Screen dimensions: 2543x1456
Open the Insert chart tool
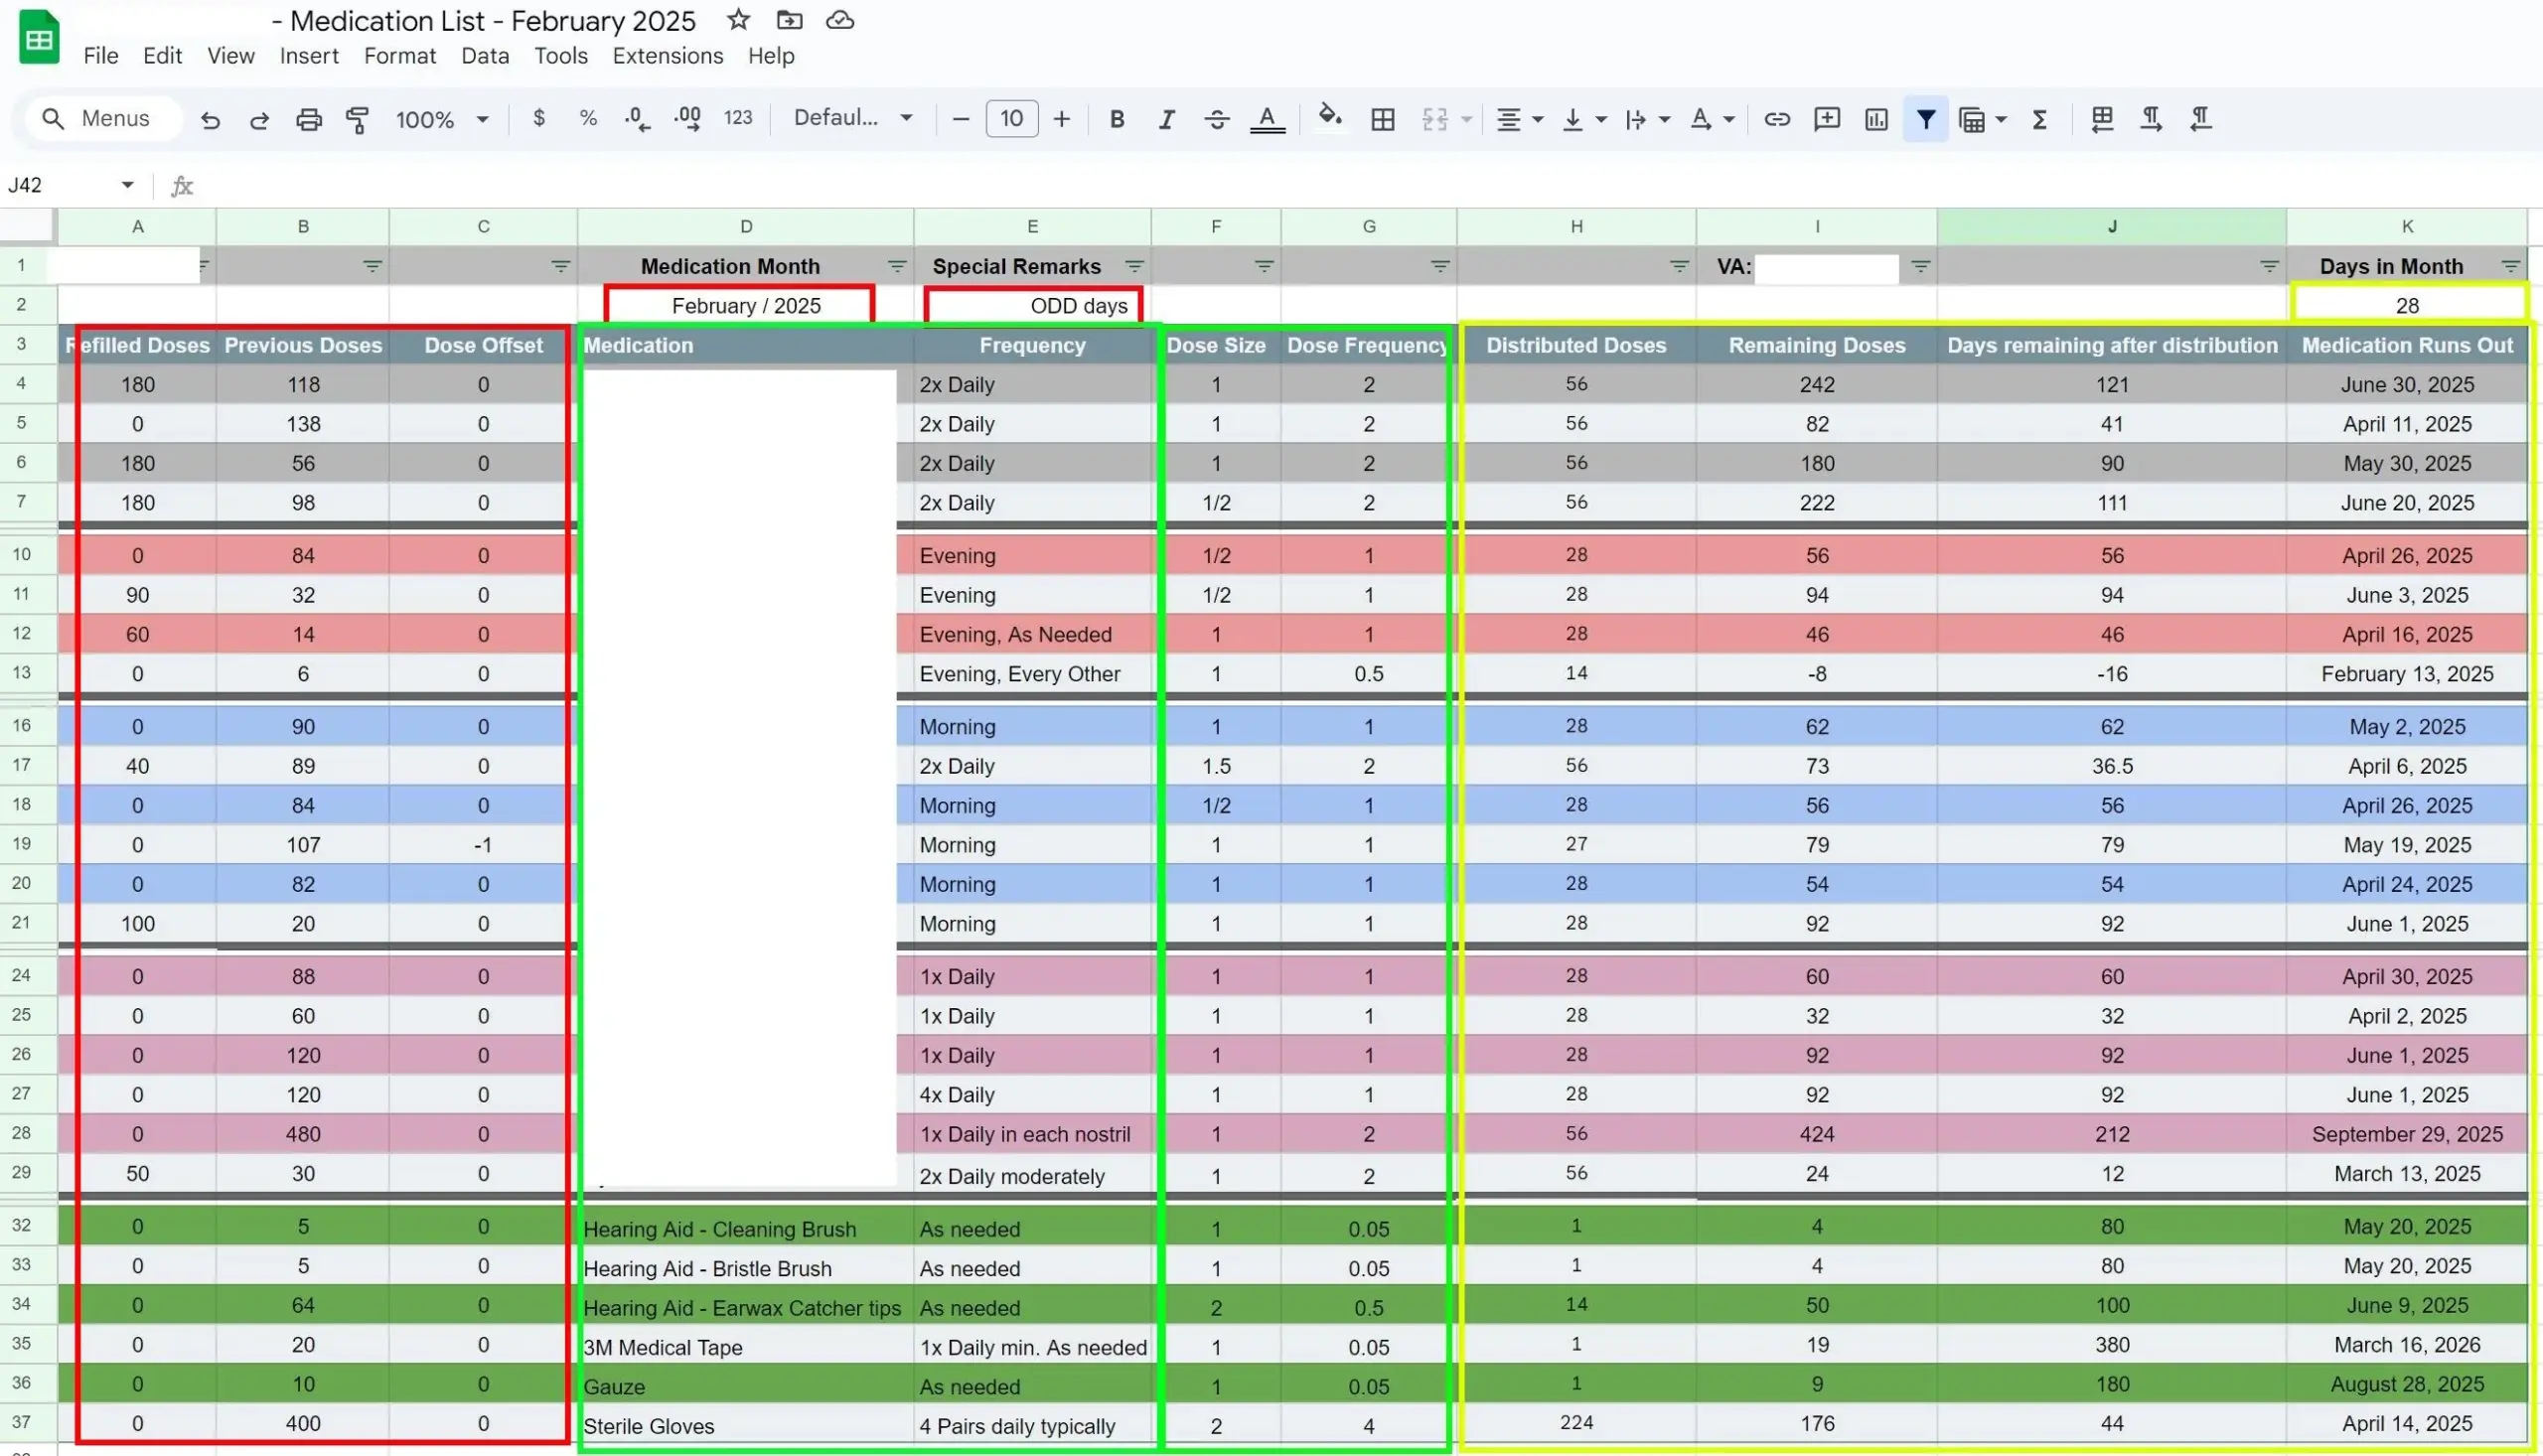[1875, 119]
